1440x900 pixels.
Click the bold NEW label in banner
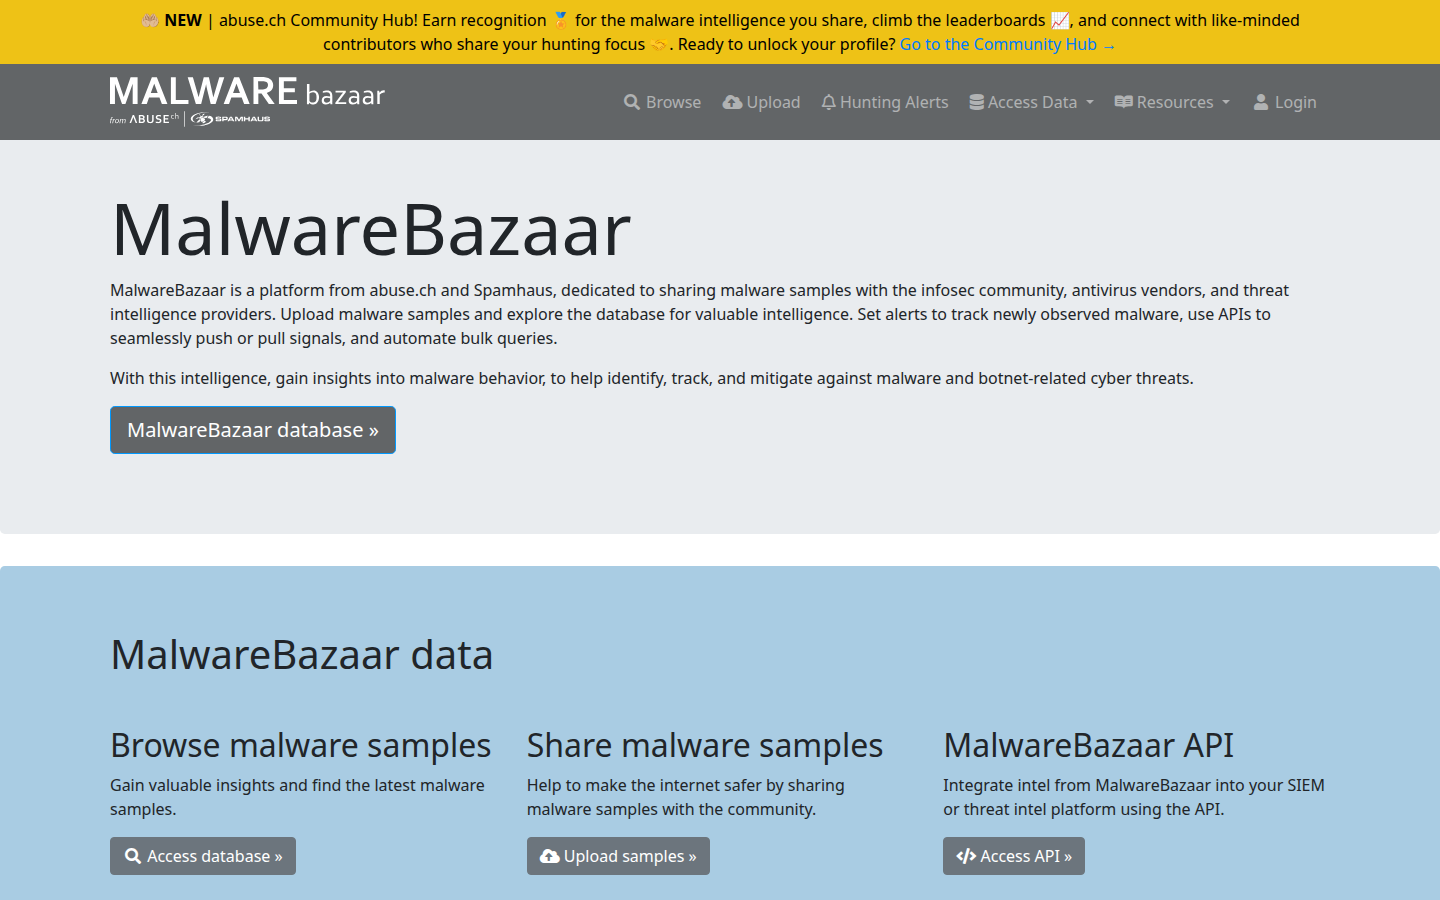tap(183, 20)
